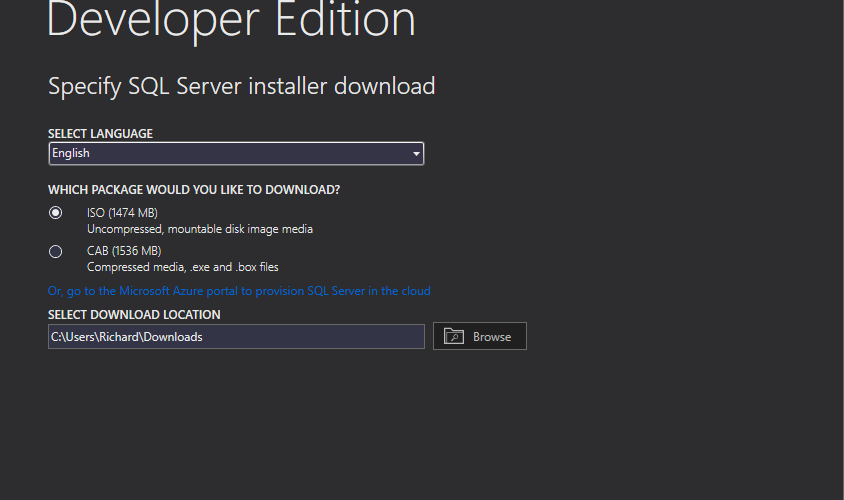Click the word 'Browse' on the button
Image resolution: width=844 pixels, height=500 pixels.
pos(492,337)
